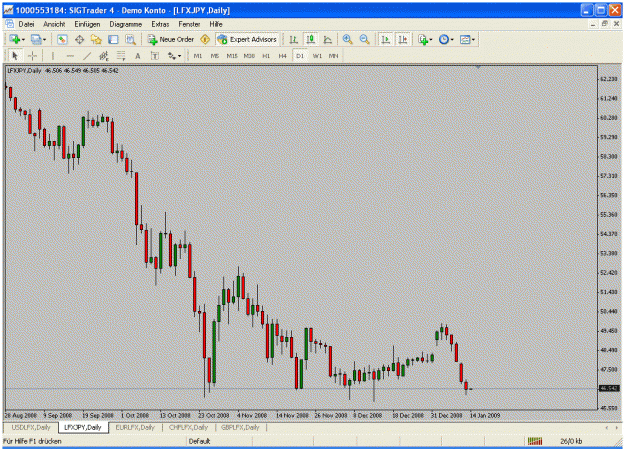The height and width of the screenshot is (449, 625).
Task: Switch timeframe to M30
Action: tap(249, 56)
